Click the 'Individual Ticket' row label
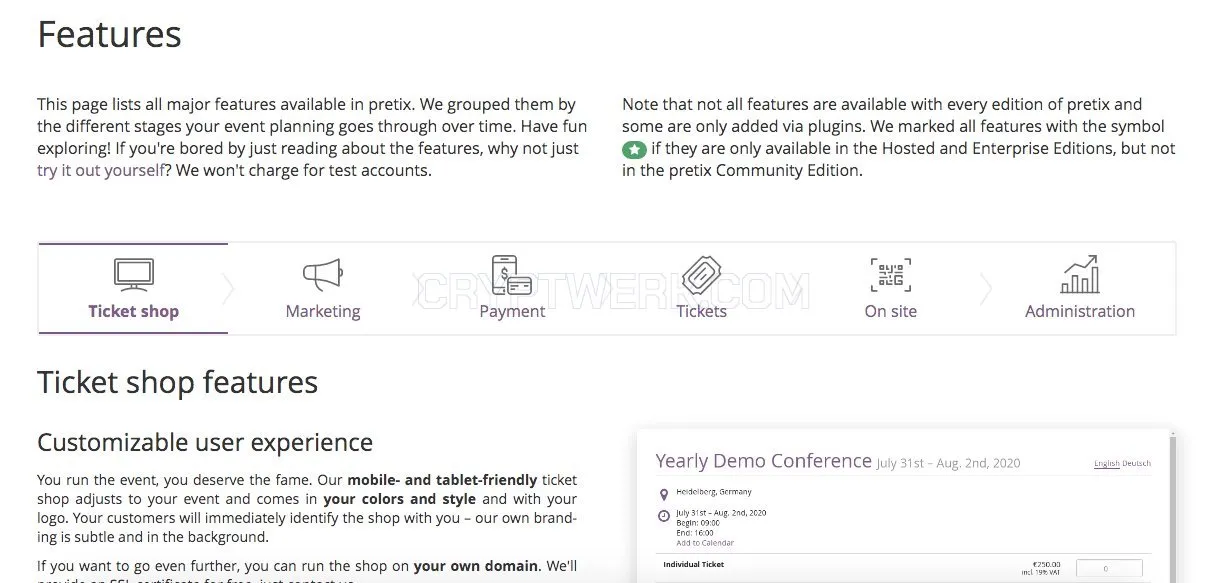1229x583 pixels. [694, 565]
